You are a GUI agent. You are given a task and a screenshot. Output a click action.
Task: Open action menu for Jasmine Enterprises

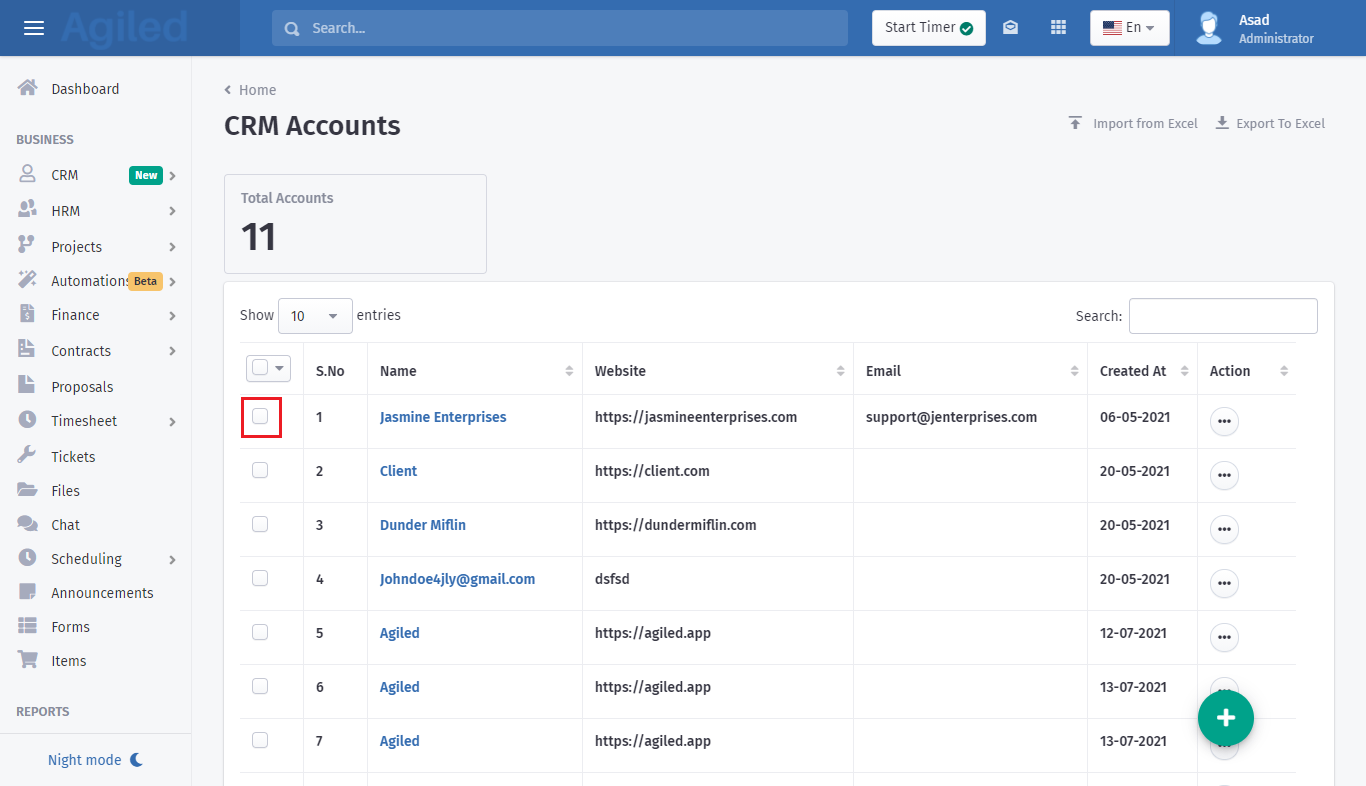click(1224, 422)
